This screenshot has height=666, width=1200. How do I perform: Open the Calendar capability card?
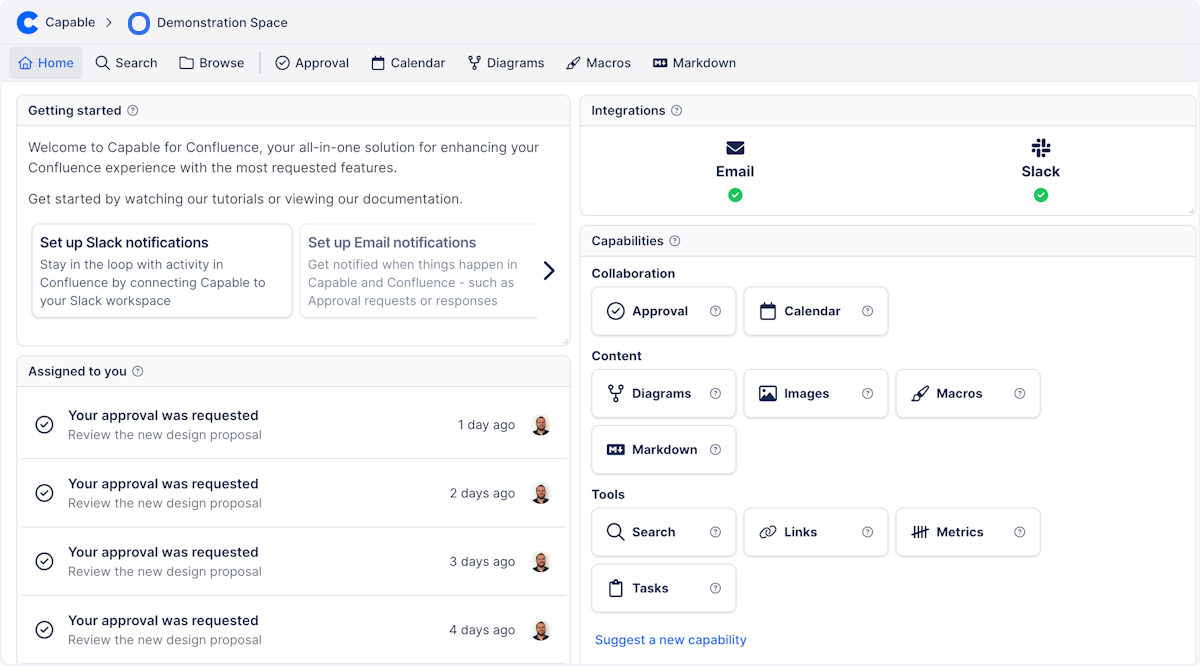pyautogui.click(x=816, y=311)
